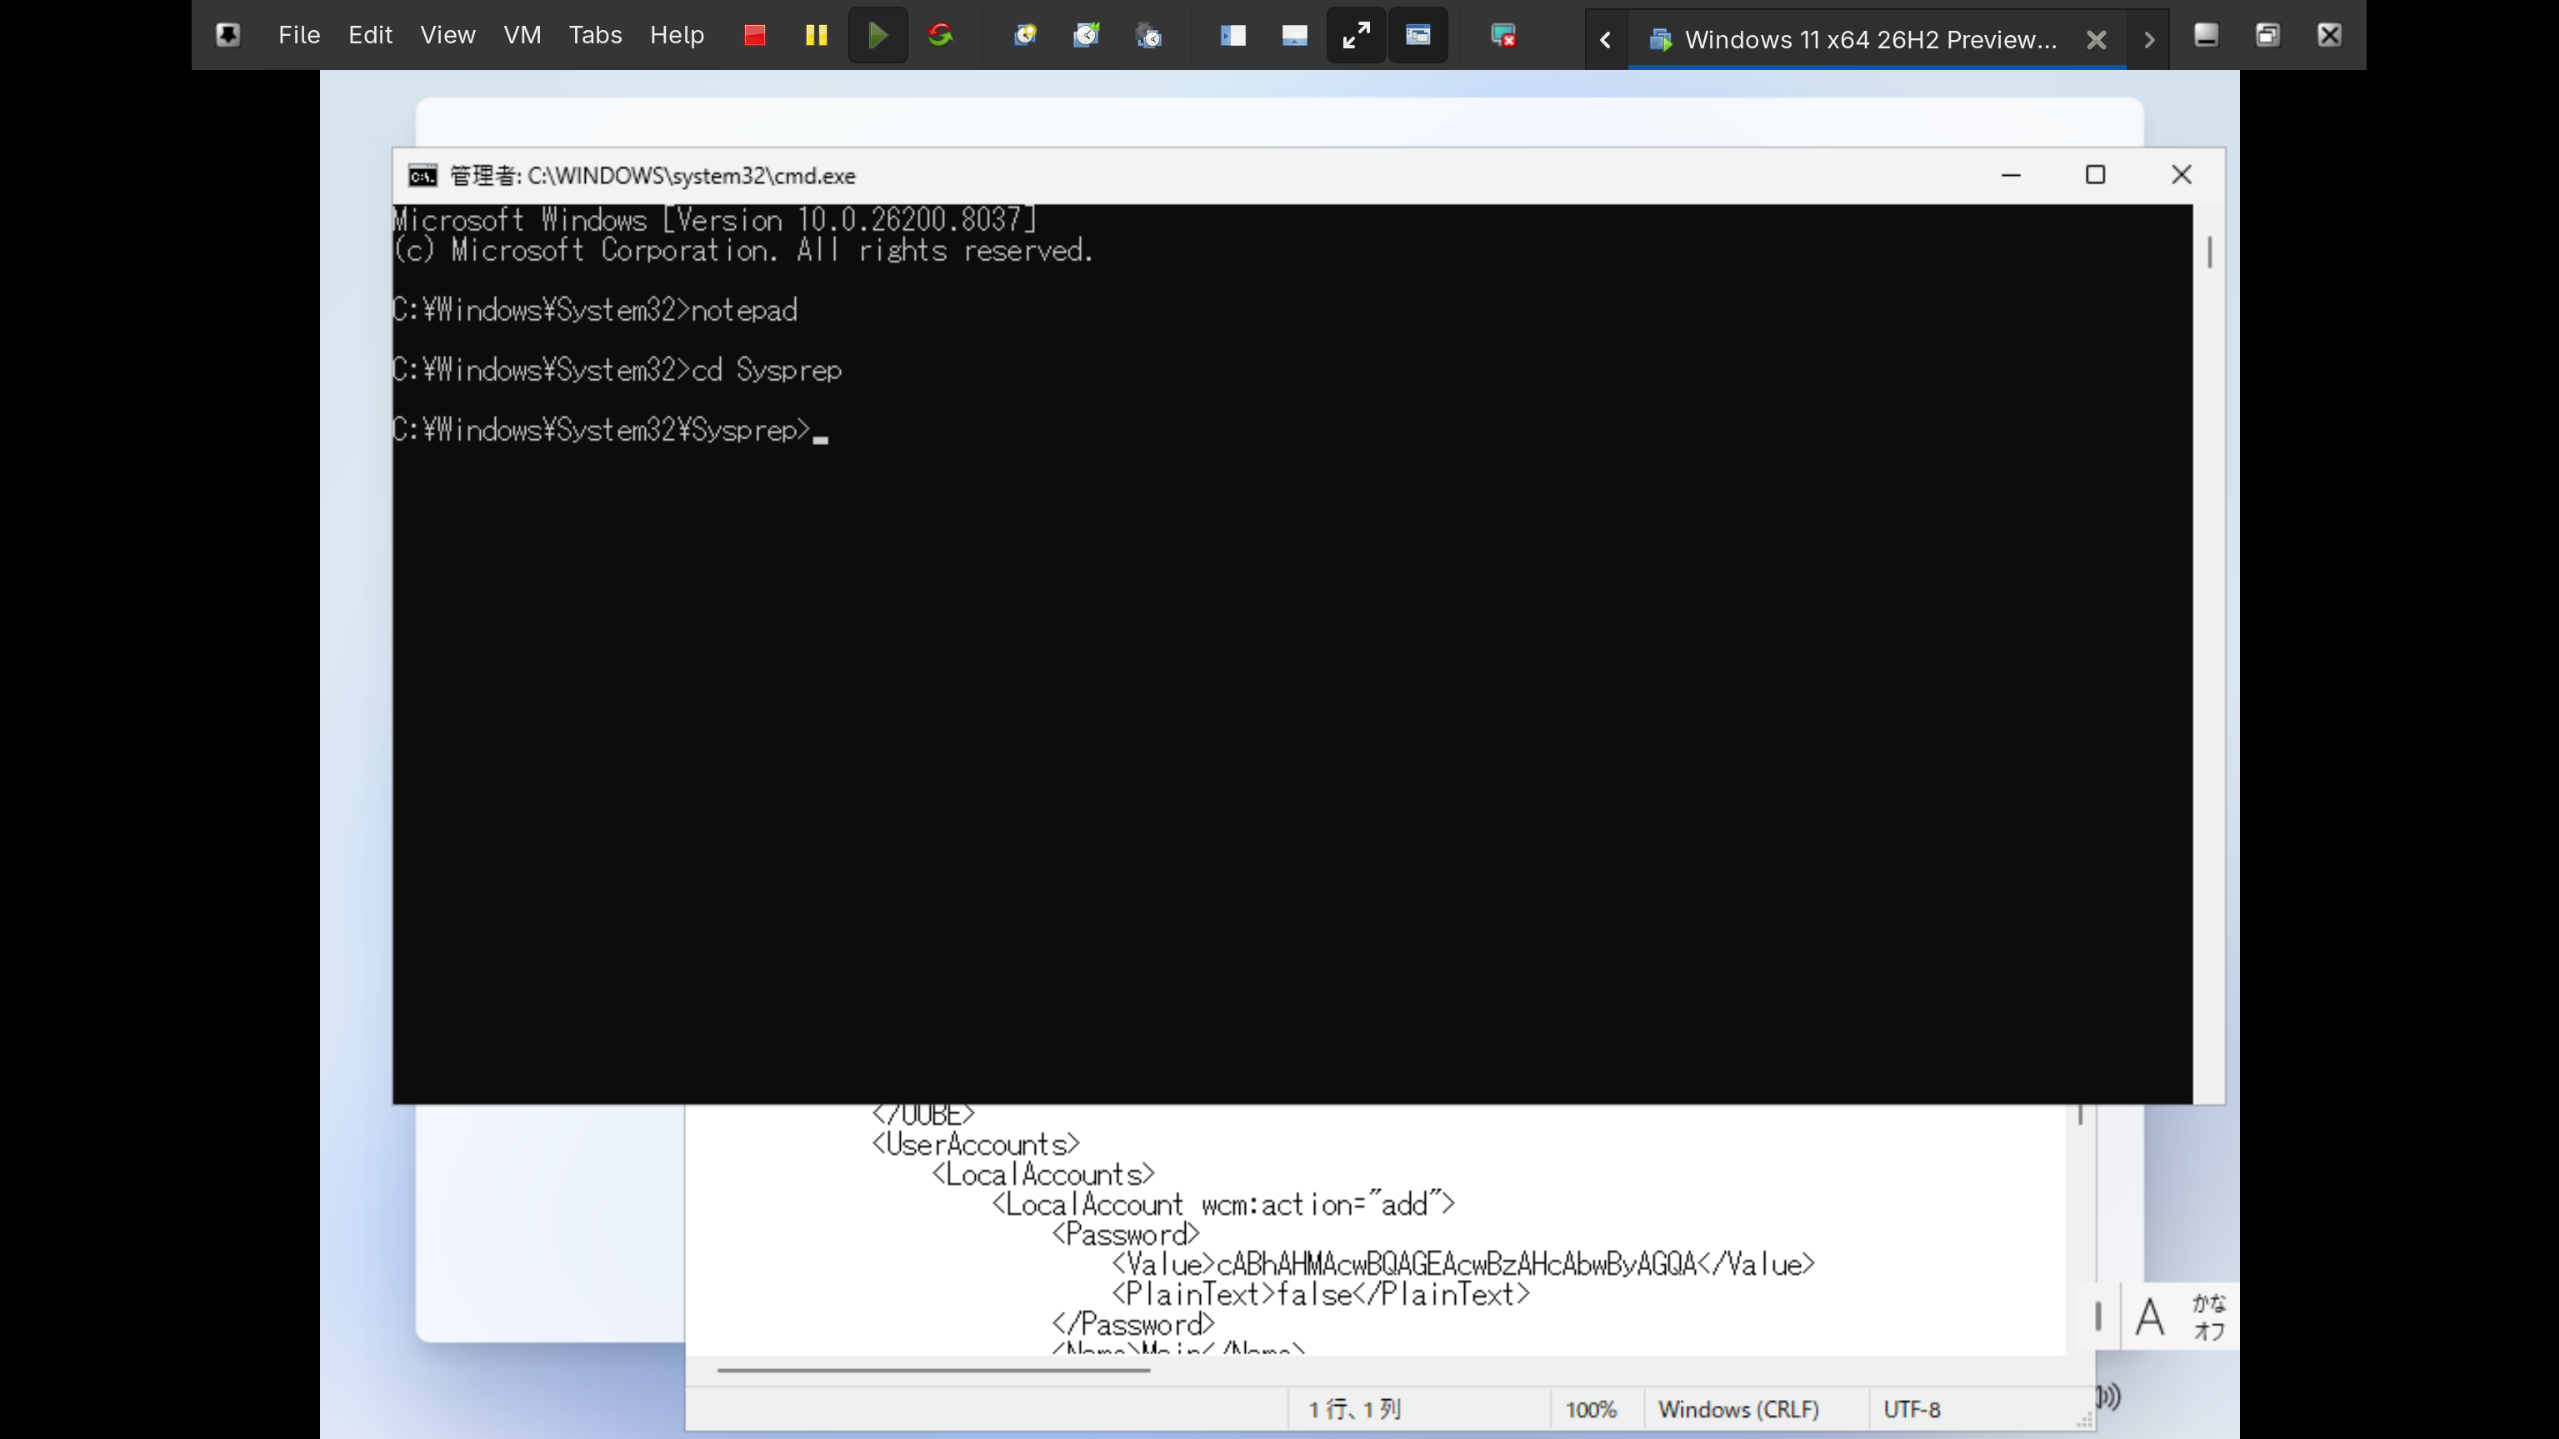Click the 100% zoom level in Notepad

1590,1410
